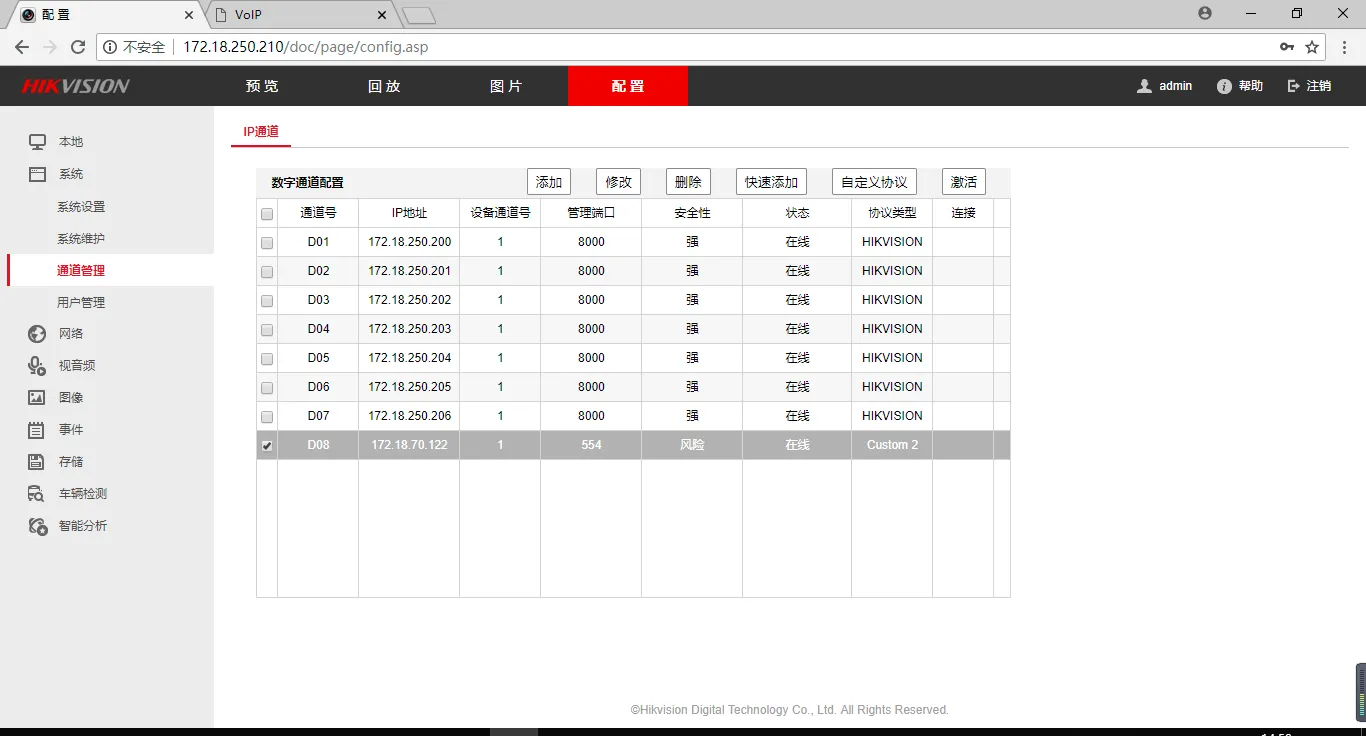Uncheck the D08 channel row checkbox
This screenshot has height=736, width=1366.
coord(266,445)
